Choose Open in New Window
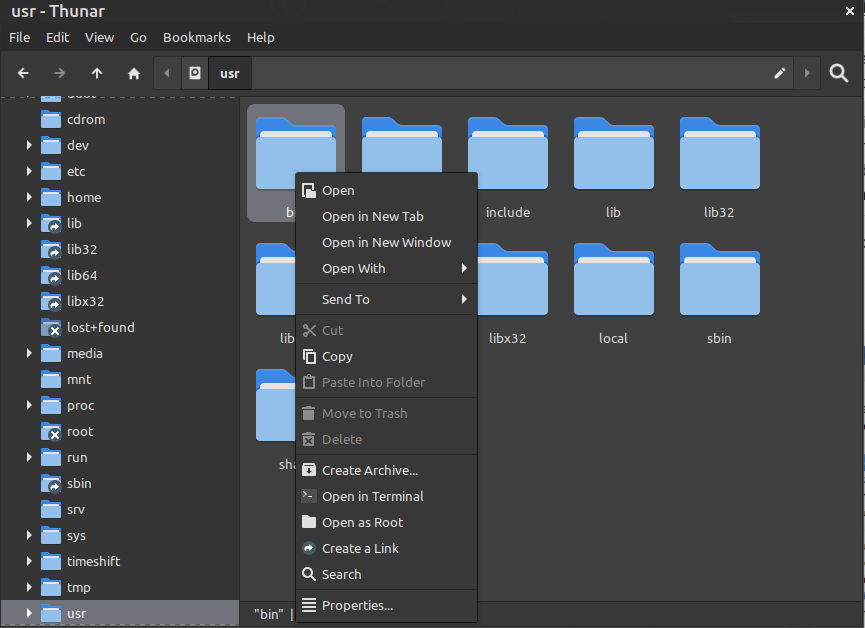 (386, 242)
